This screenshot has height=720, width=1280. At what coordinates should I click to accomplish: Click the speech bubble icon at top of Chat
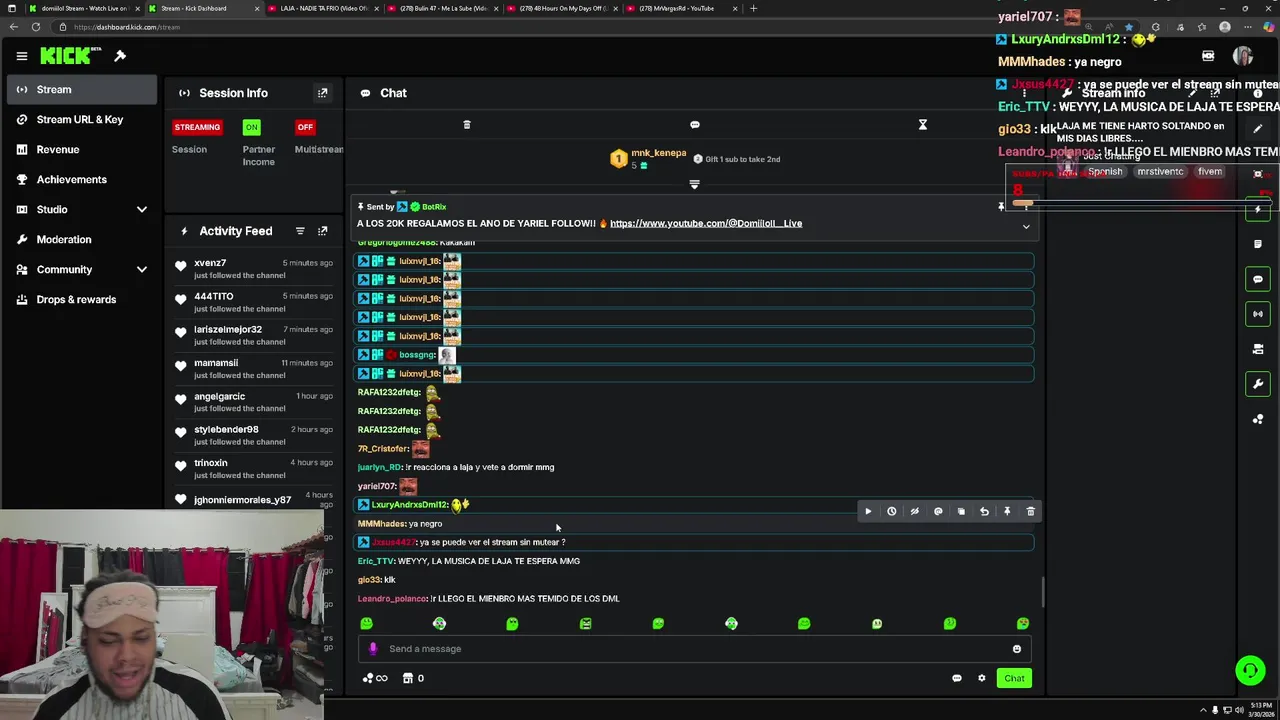coord(695,125)
